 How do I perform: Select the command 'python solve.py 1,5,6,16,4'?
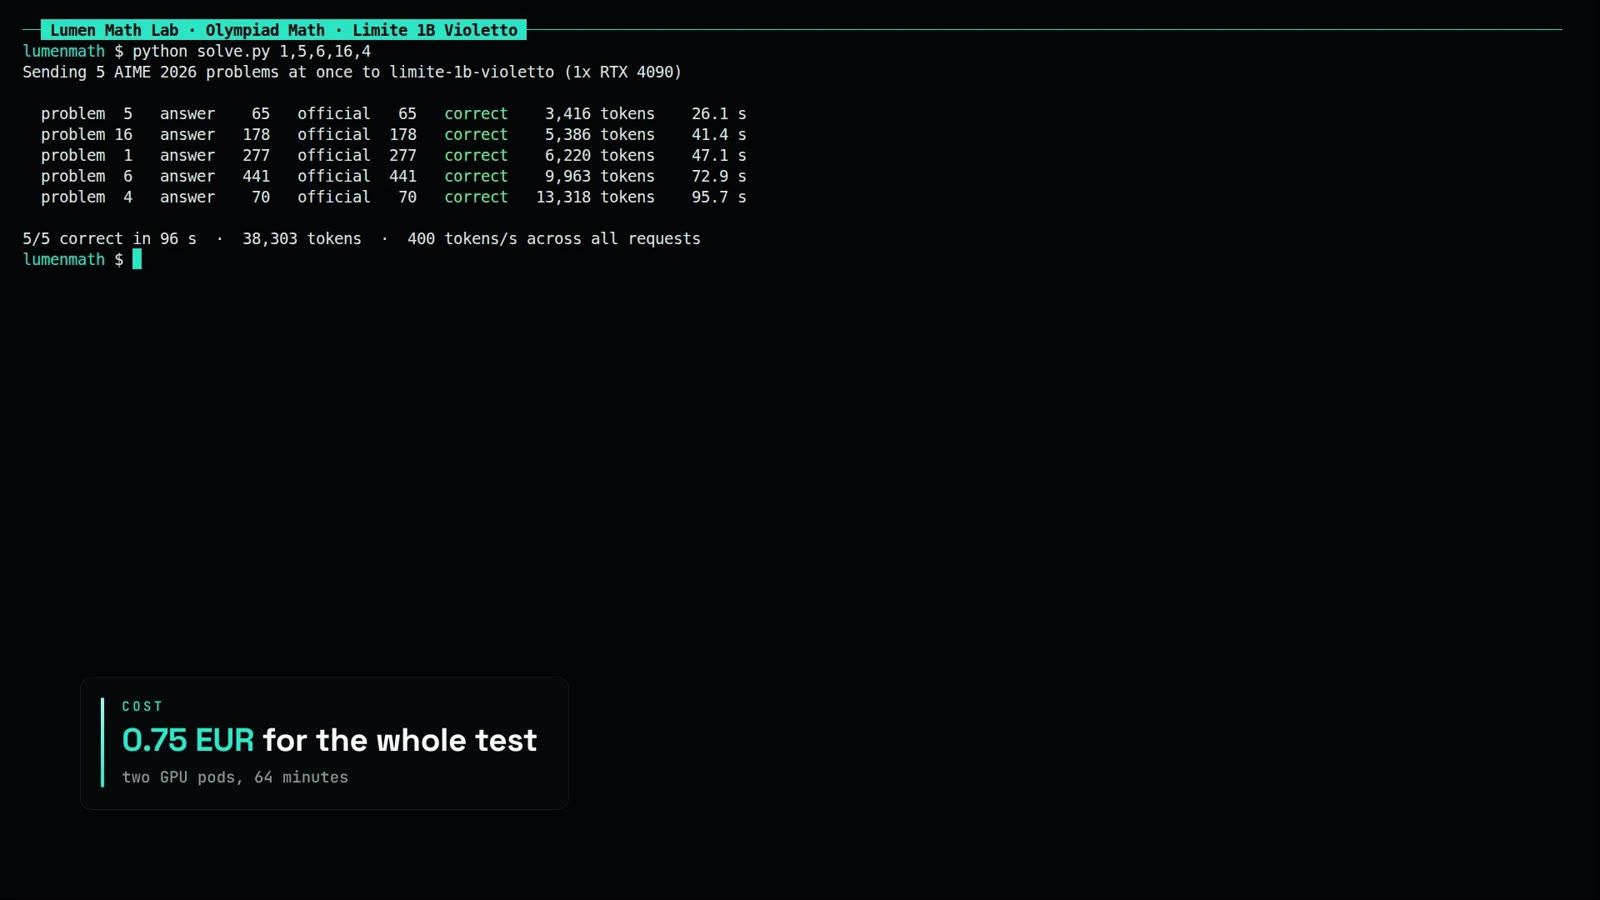click(251, 51)
